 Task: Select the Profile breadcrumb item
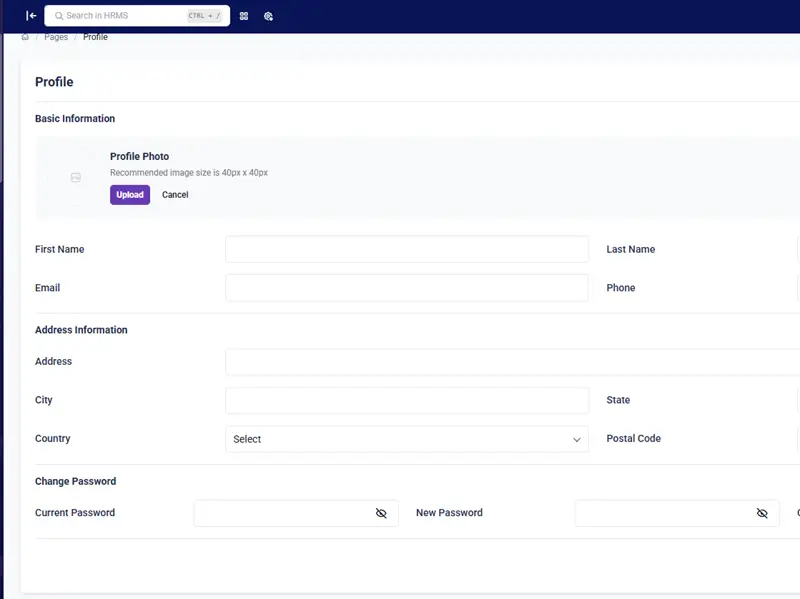click(95, 37)
